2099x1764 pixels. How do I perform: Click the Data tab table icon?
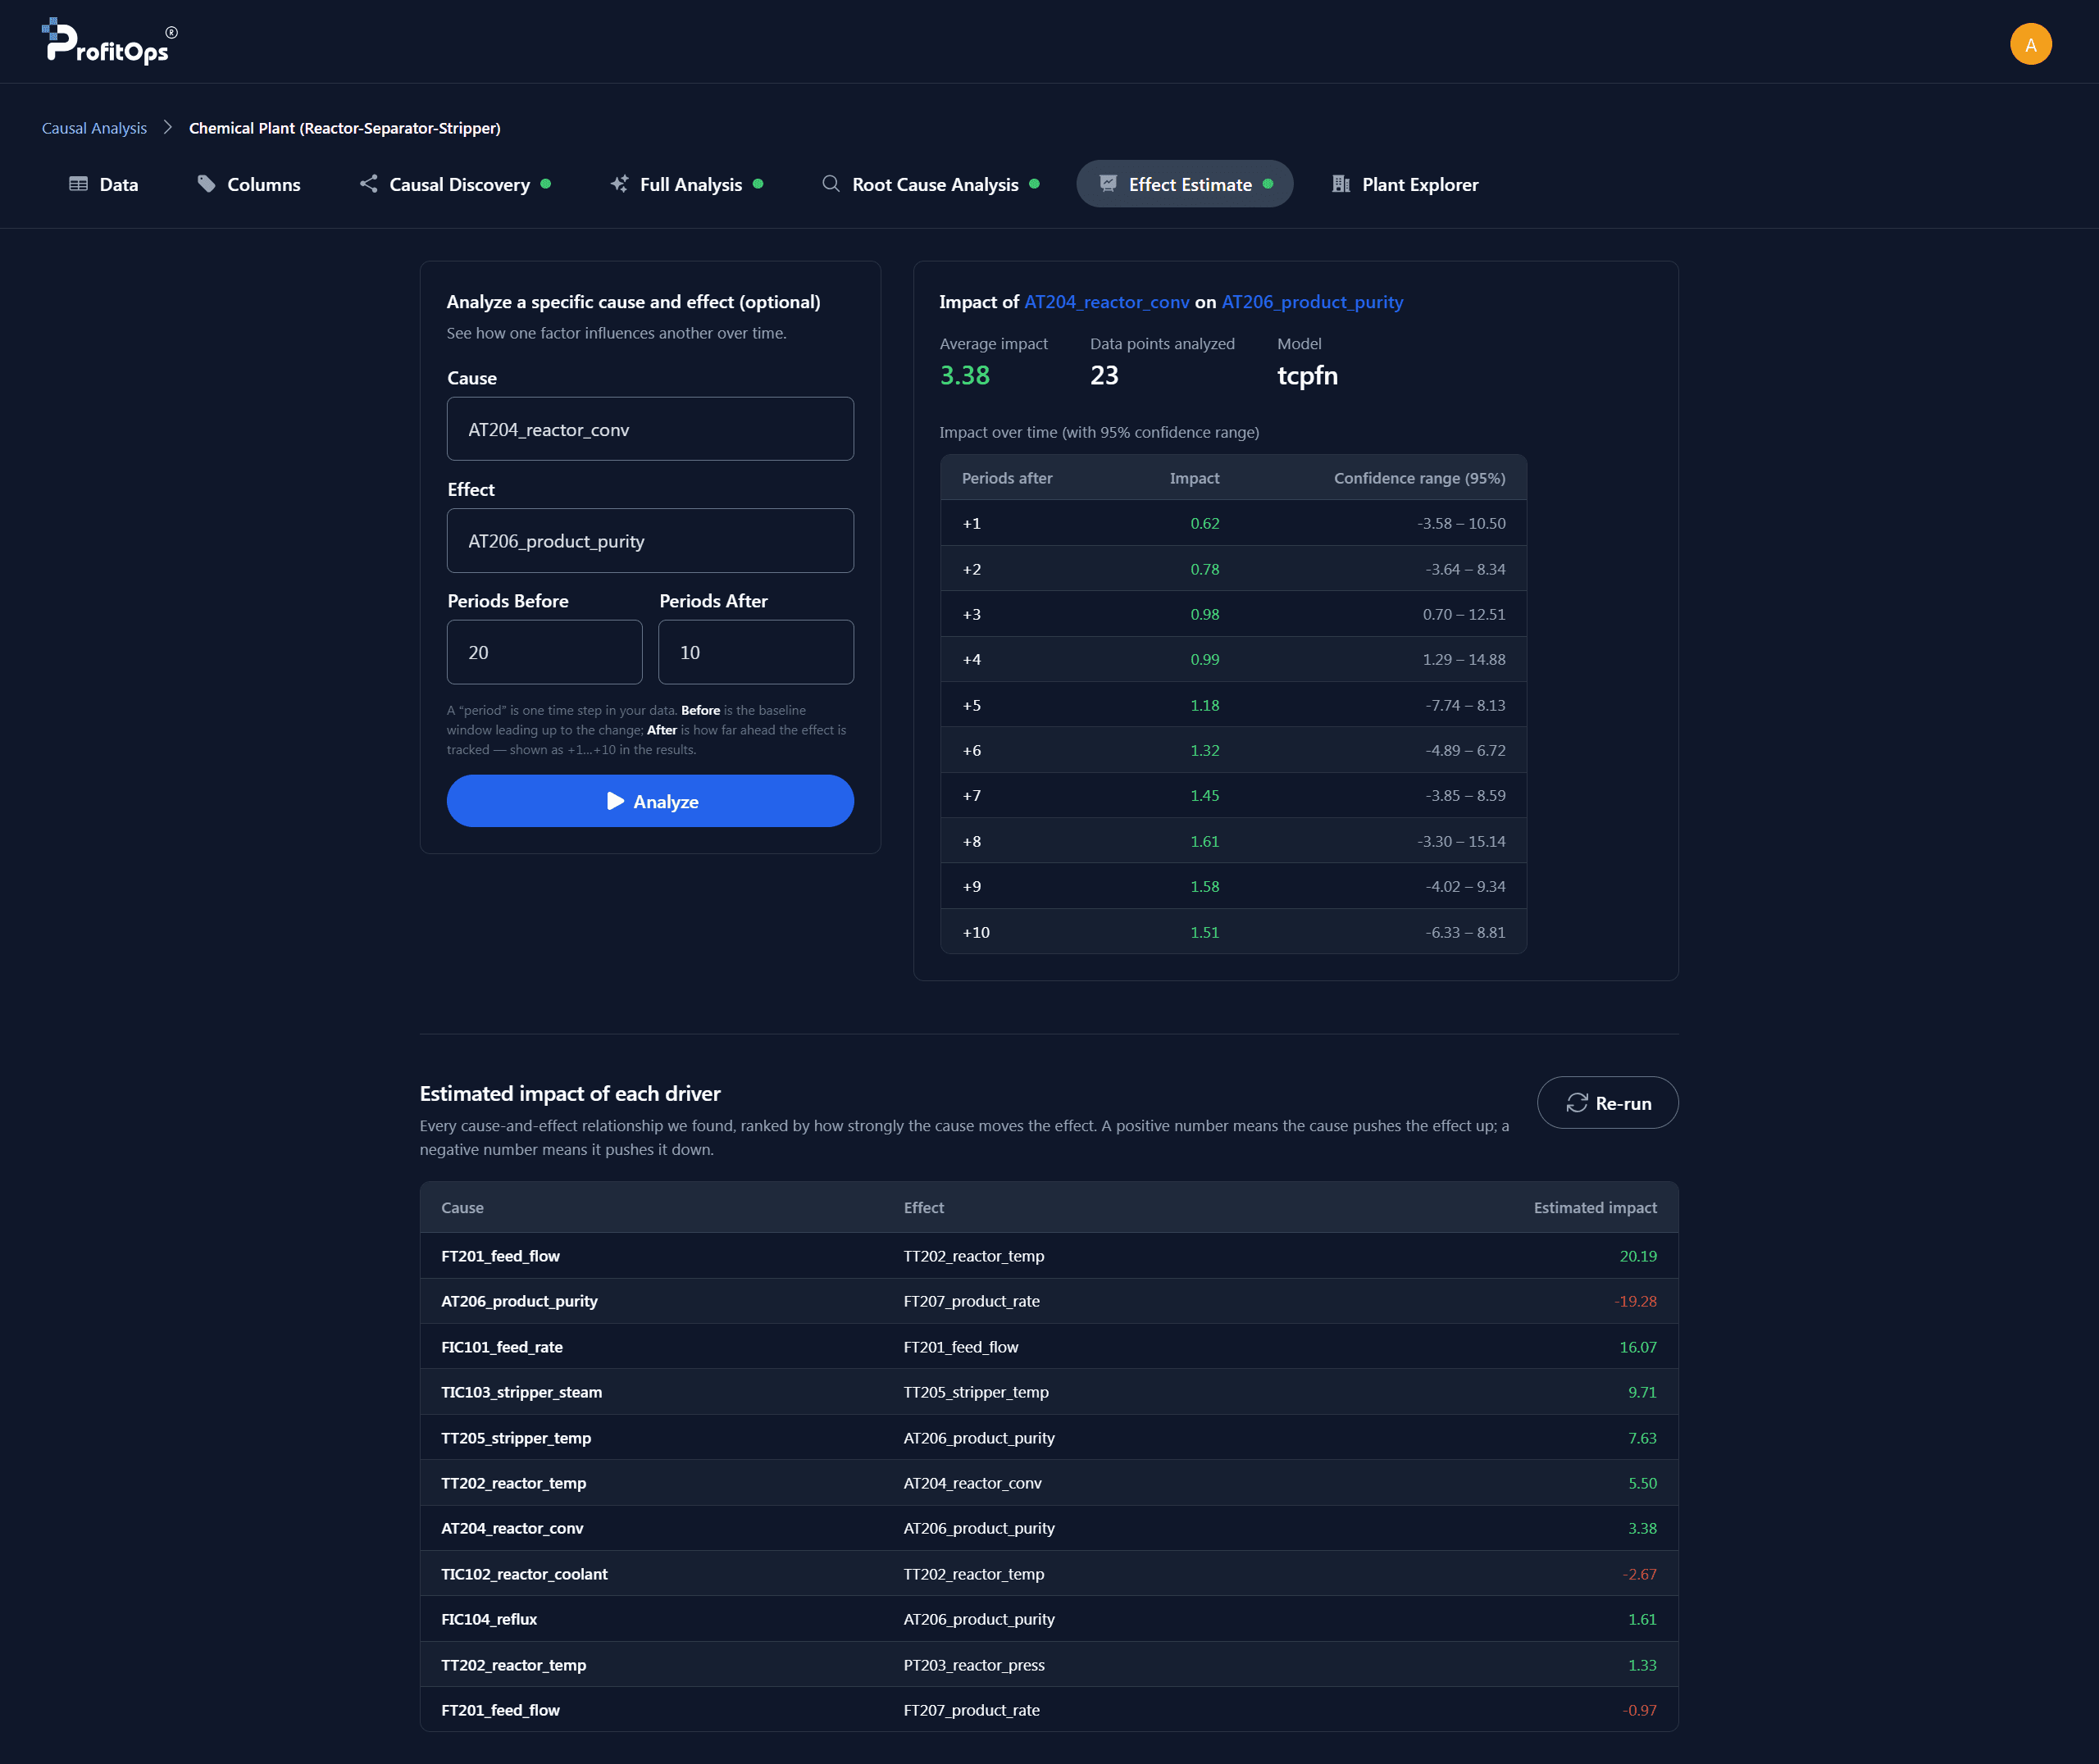[x=78, y=184]
